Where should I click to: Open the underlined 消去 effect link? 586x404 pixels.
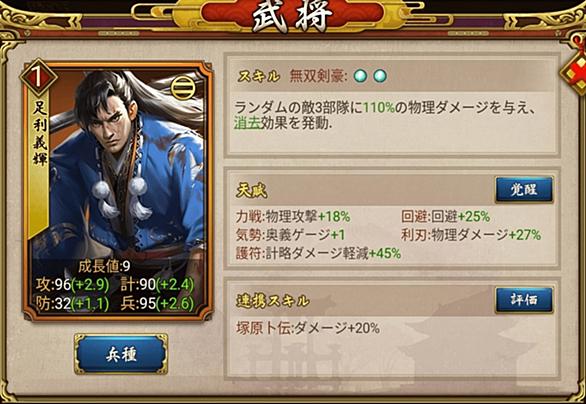point(247,123)
